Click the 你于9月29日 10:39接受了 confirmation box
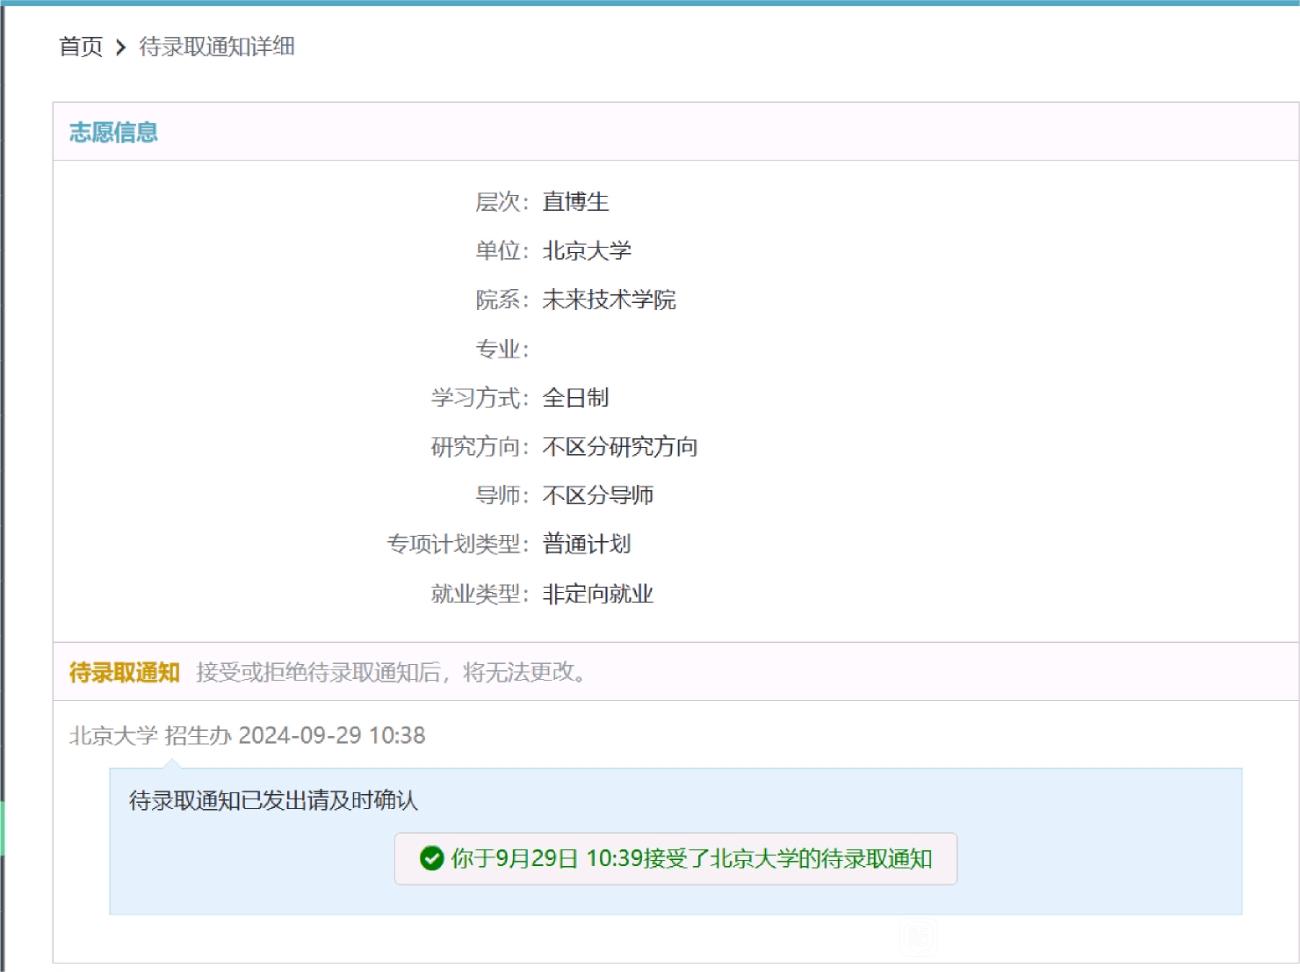This screenshot has height=972, width=1300. [676, 859]
